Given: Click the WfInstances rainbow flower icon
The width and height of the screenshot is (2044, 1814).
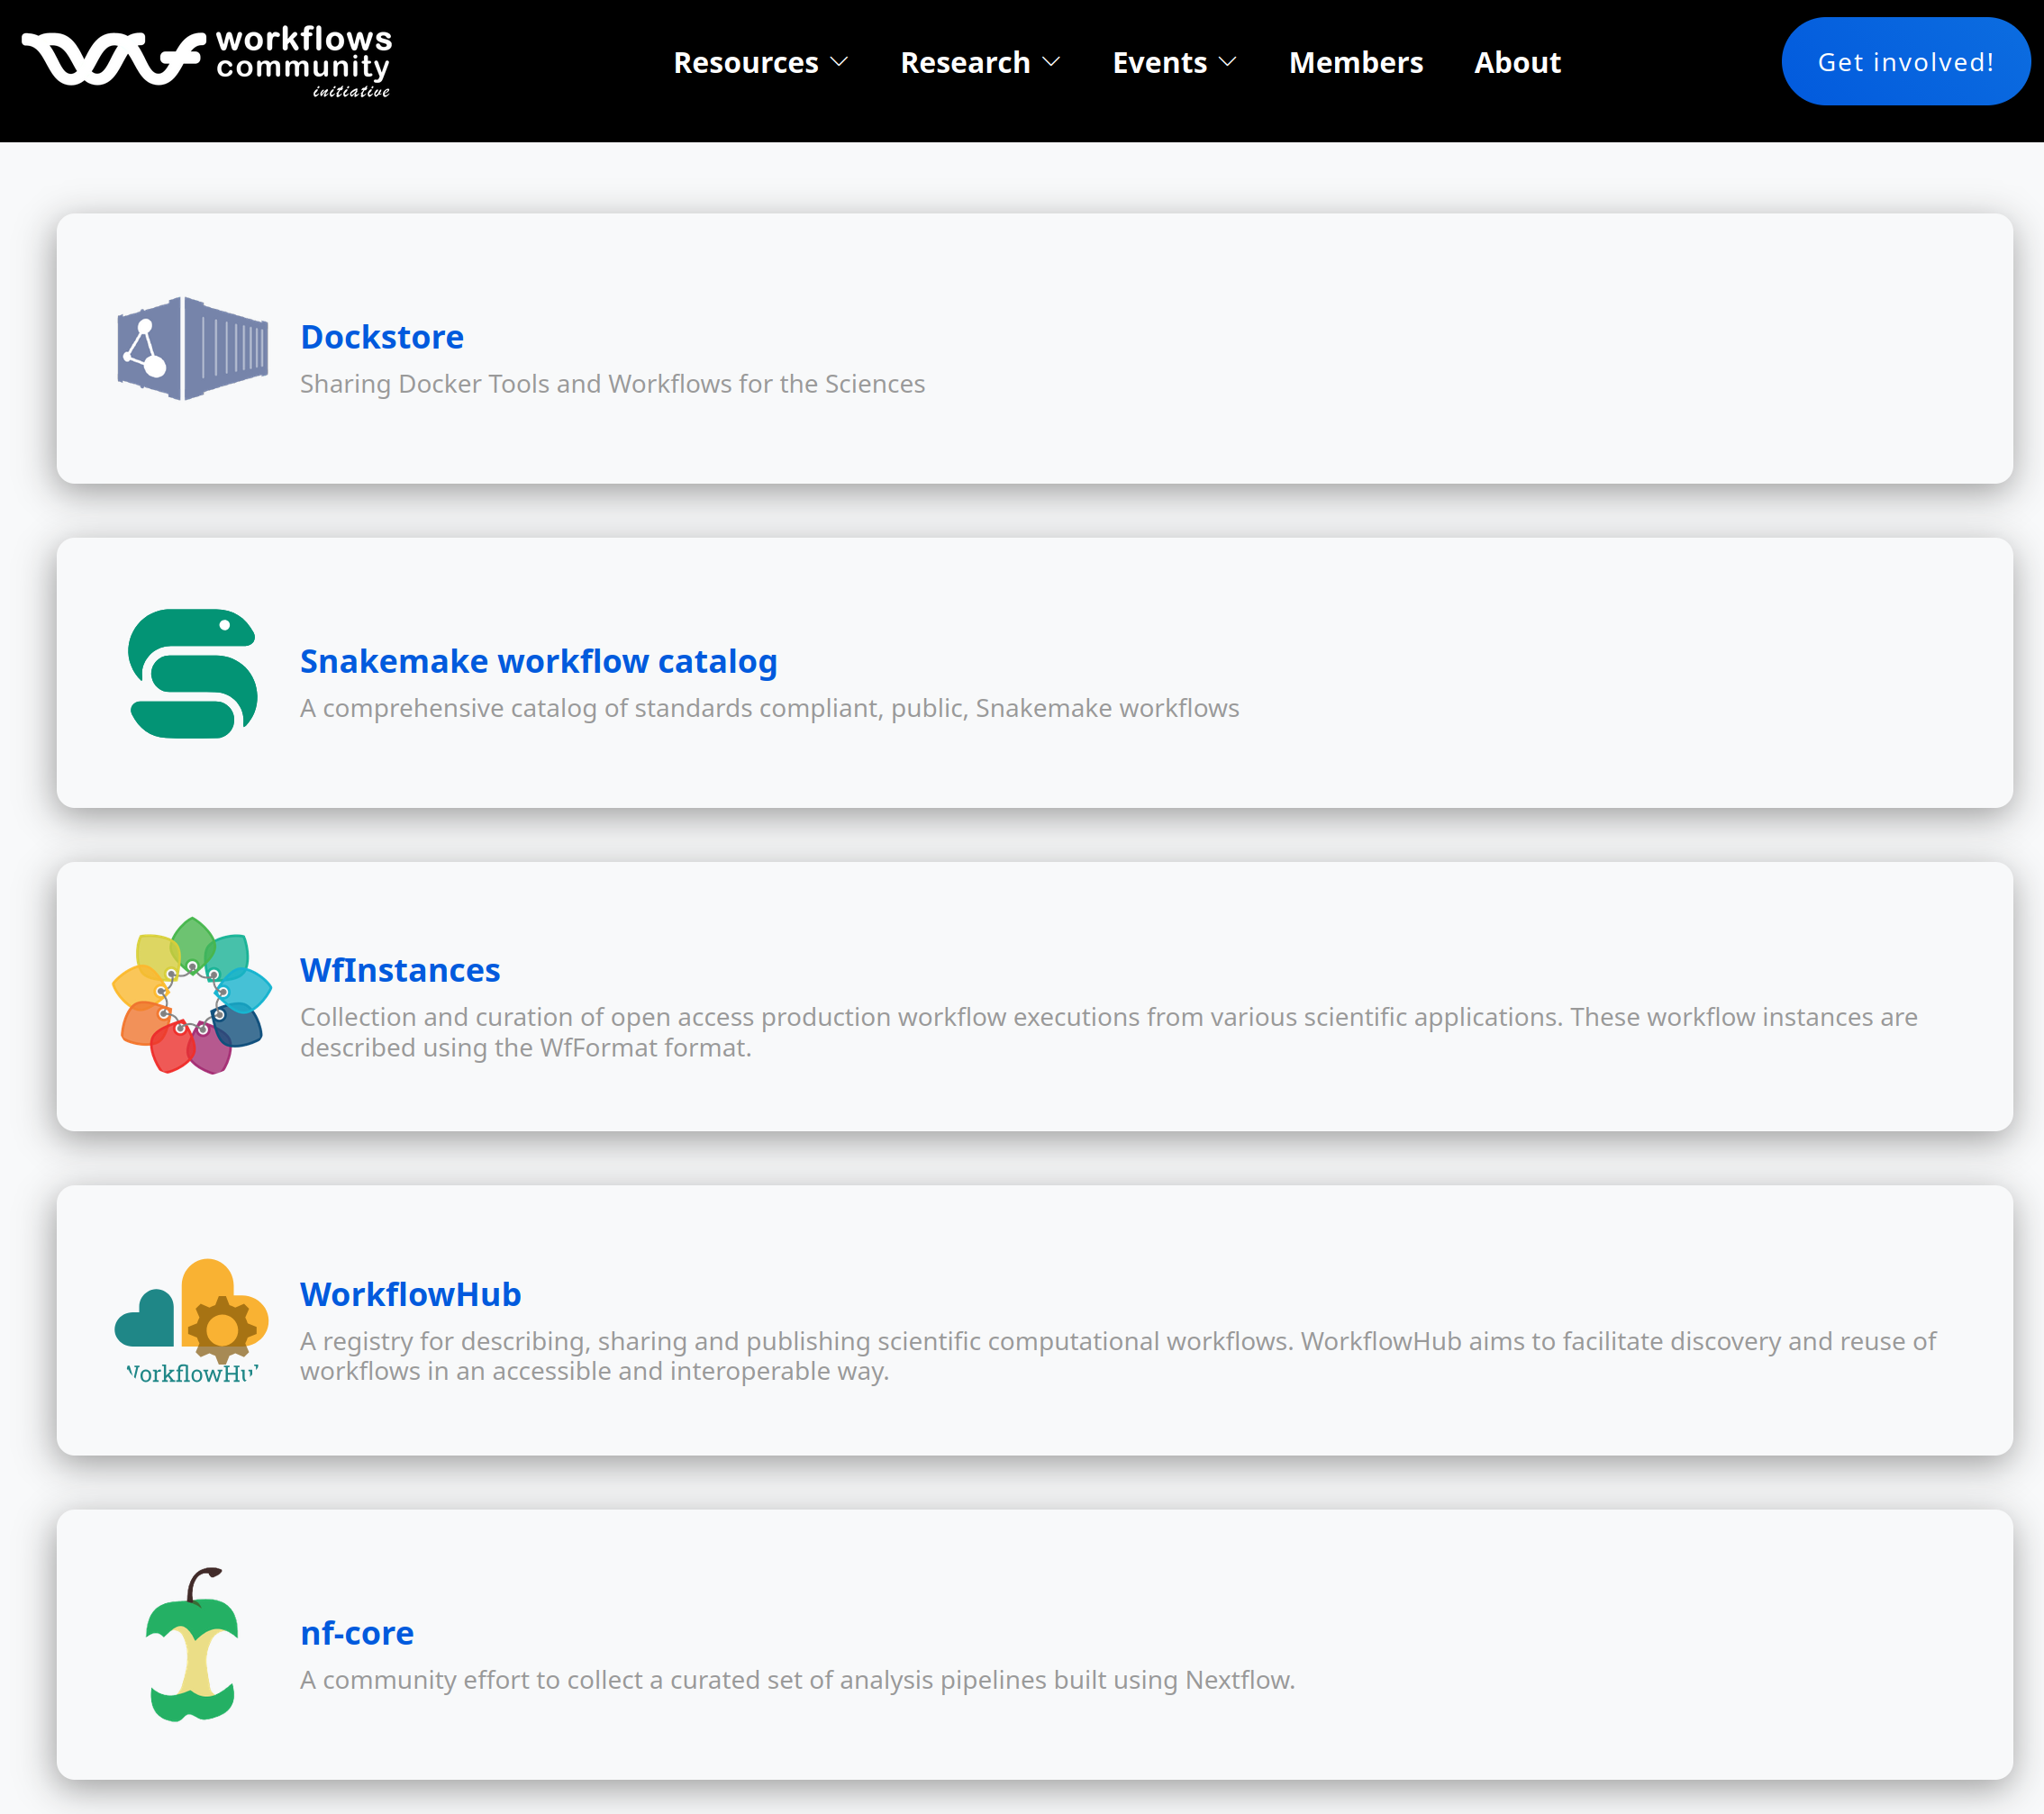Looking at the screenshot, I should (190, 997).
